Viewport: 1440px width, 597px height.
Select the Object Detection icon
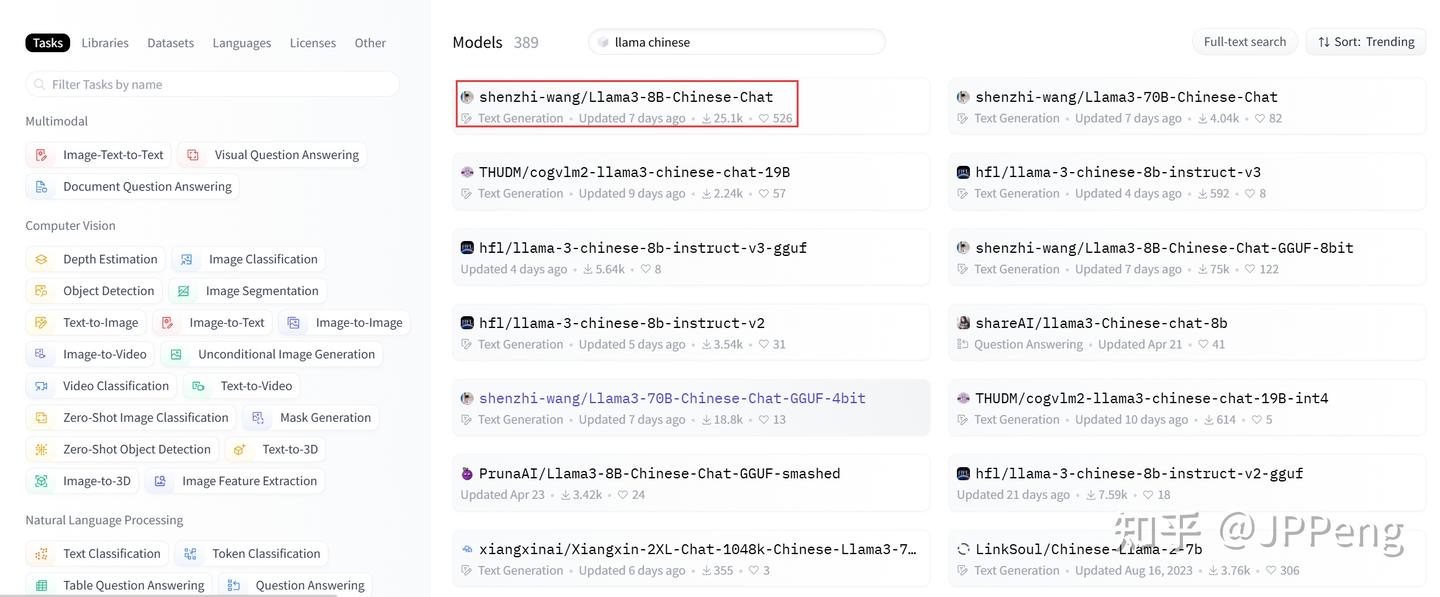(42, 291)
